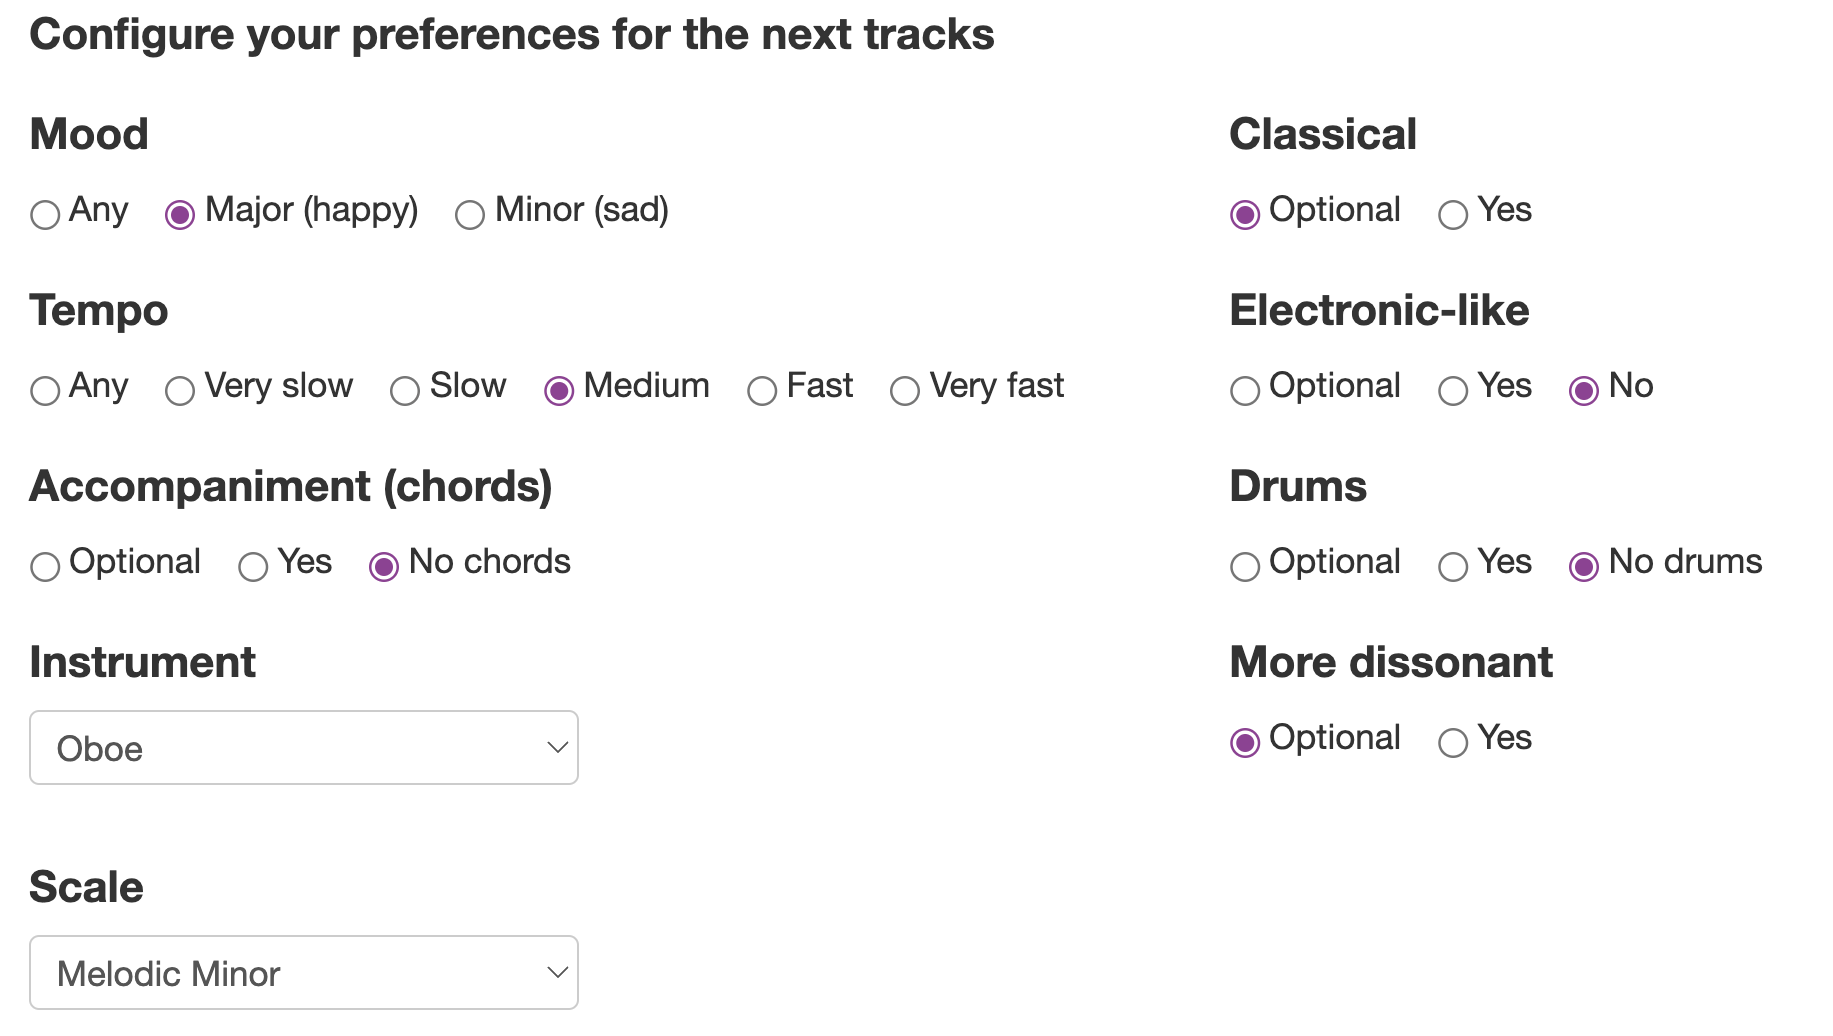Select Major (happy) mood
Image resolution: width=1833 pixels, height=1036 pixels.
click(180, 215)
